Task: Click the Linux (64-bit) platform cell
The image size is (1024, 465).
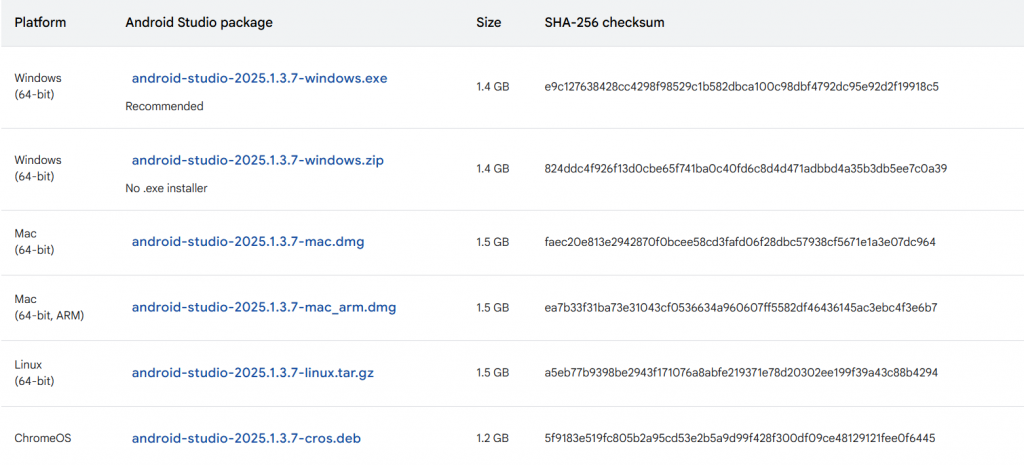Action: (34, 372)
